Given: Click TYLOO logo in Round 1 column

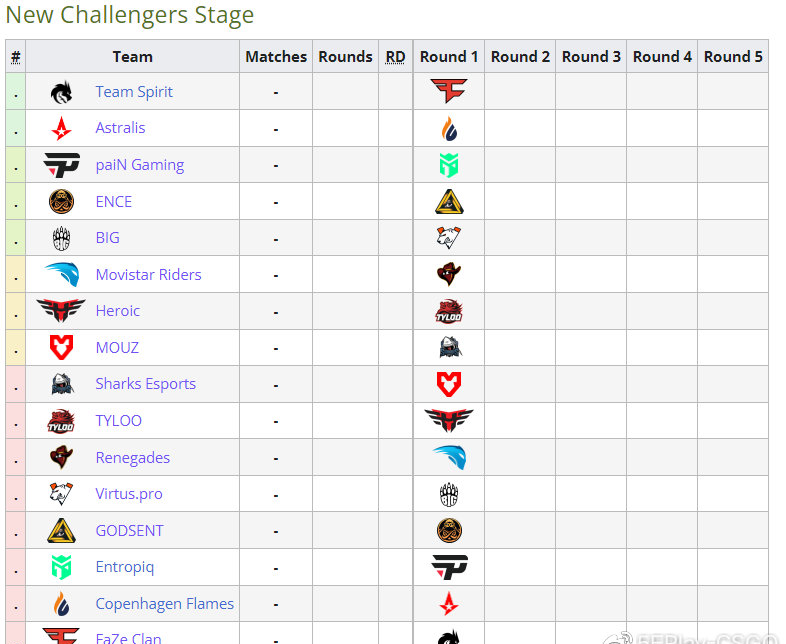Looking at the screenshot, I should tap(449, 311).
